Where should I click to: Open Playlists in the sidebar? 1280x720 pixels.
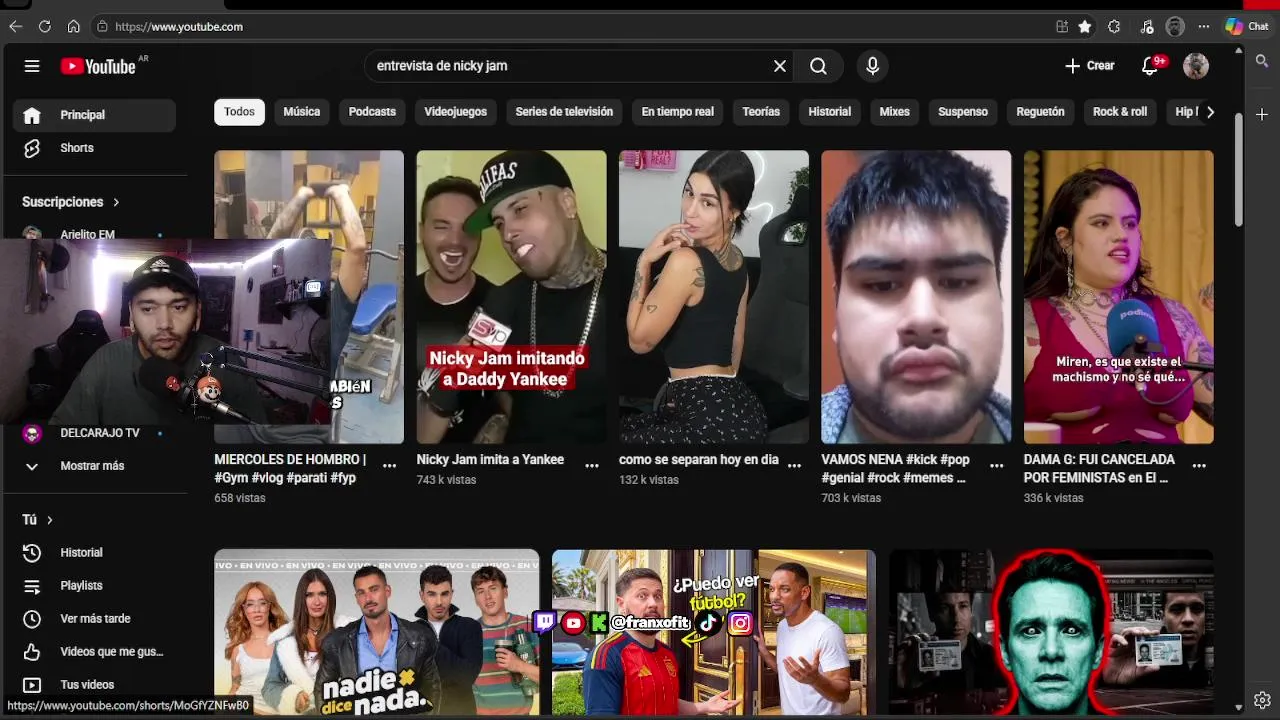(95, 586)
